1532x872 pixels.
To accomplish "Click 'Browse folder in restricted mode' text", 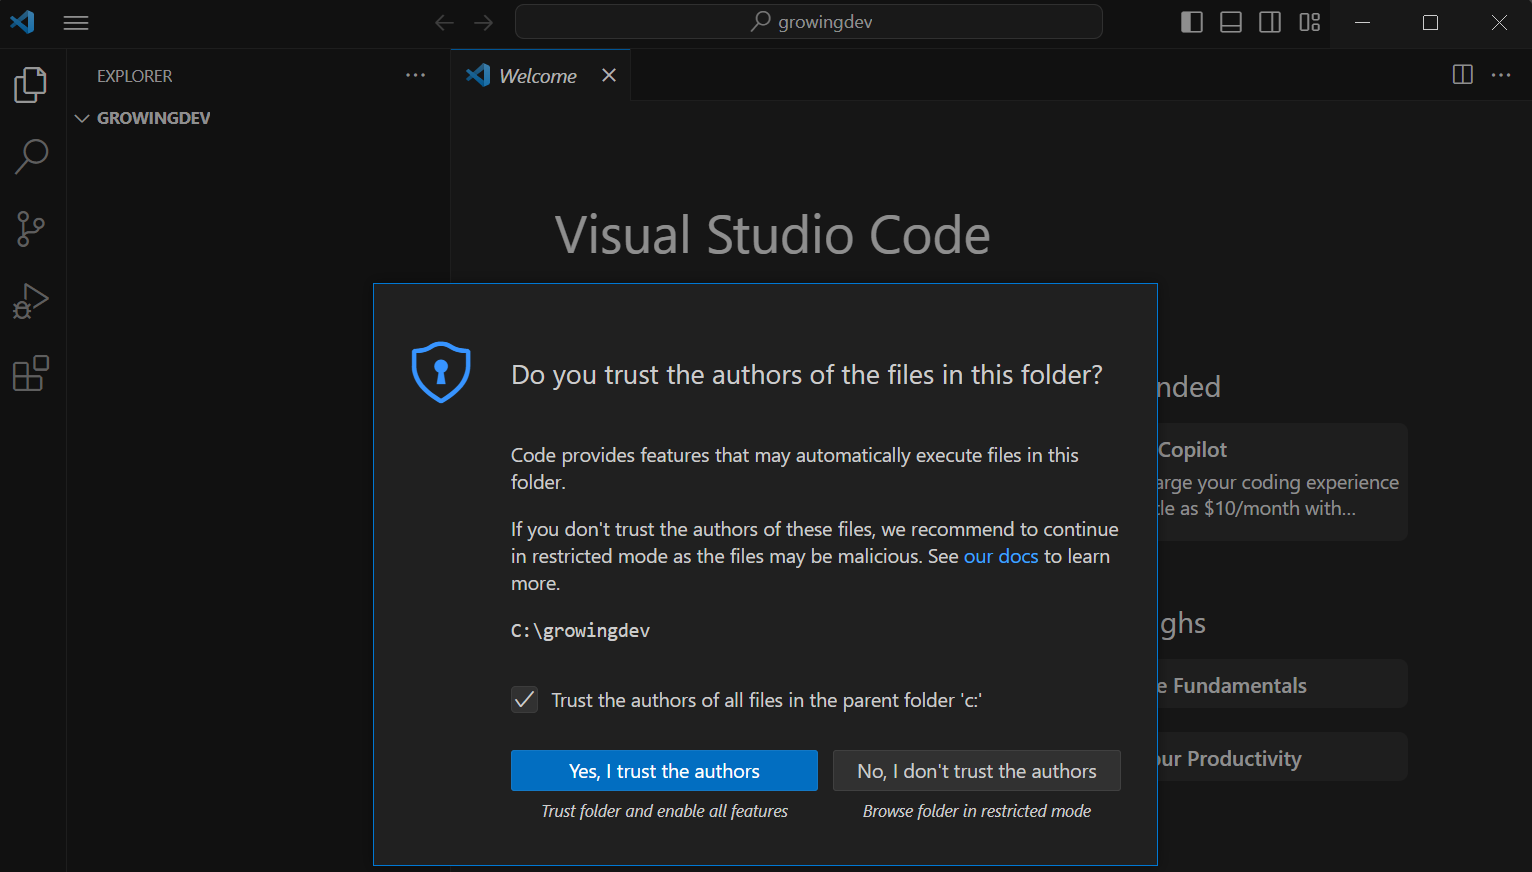I will click(x=977, y=811).
